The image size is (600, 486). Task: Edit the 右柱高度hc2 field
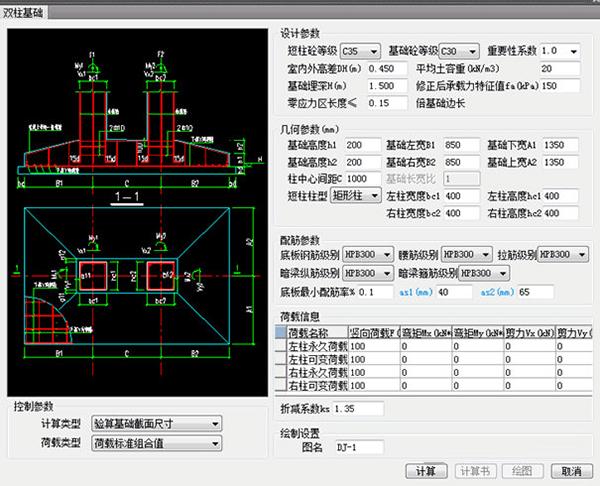[x=561, y=213]
